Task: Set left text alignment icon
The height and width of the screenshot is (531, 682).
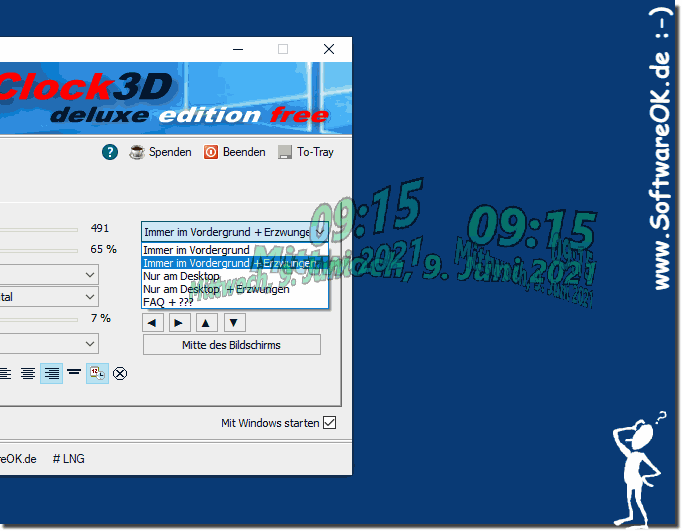Action: pyautogui.click(x=5, y=374)
